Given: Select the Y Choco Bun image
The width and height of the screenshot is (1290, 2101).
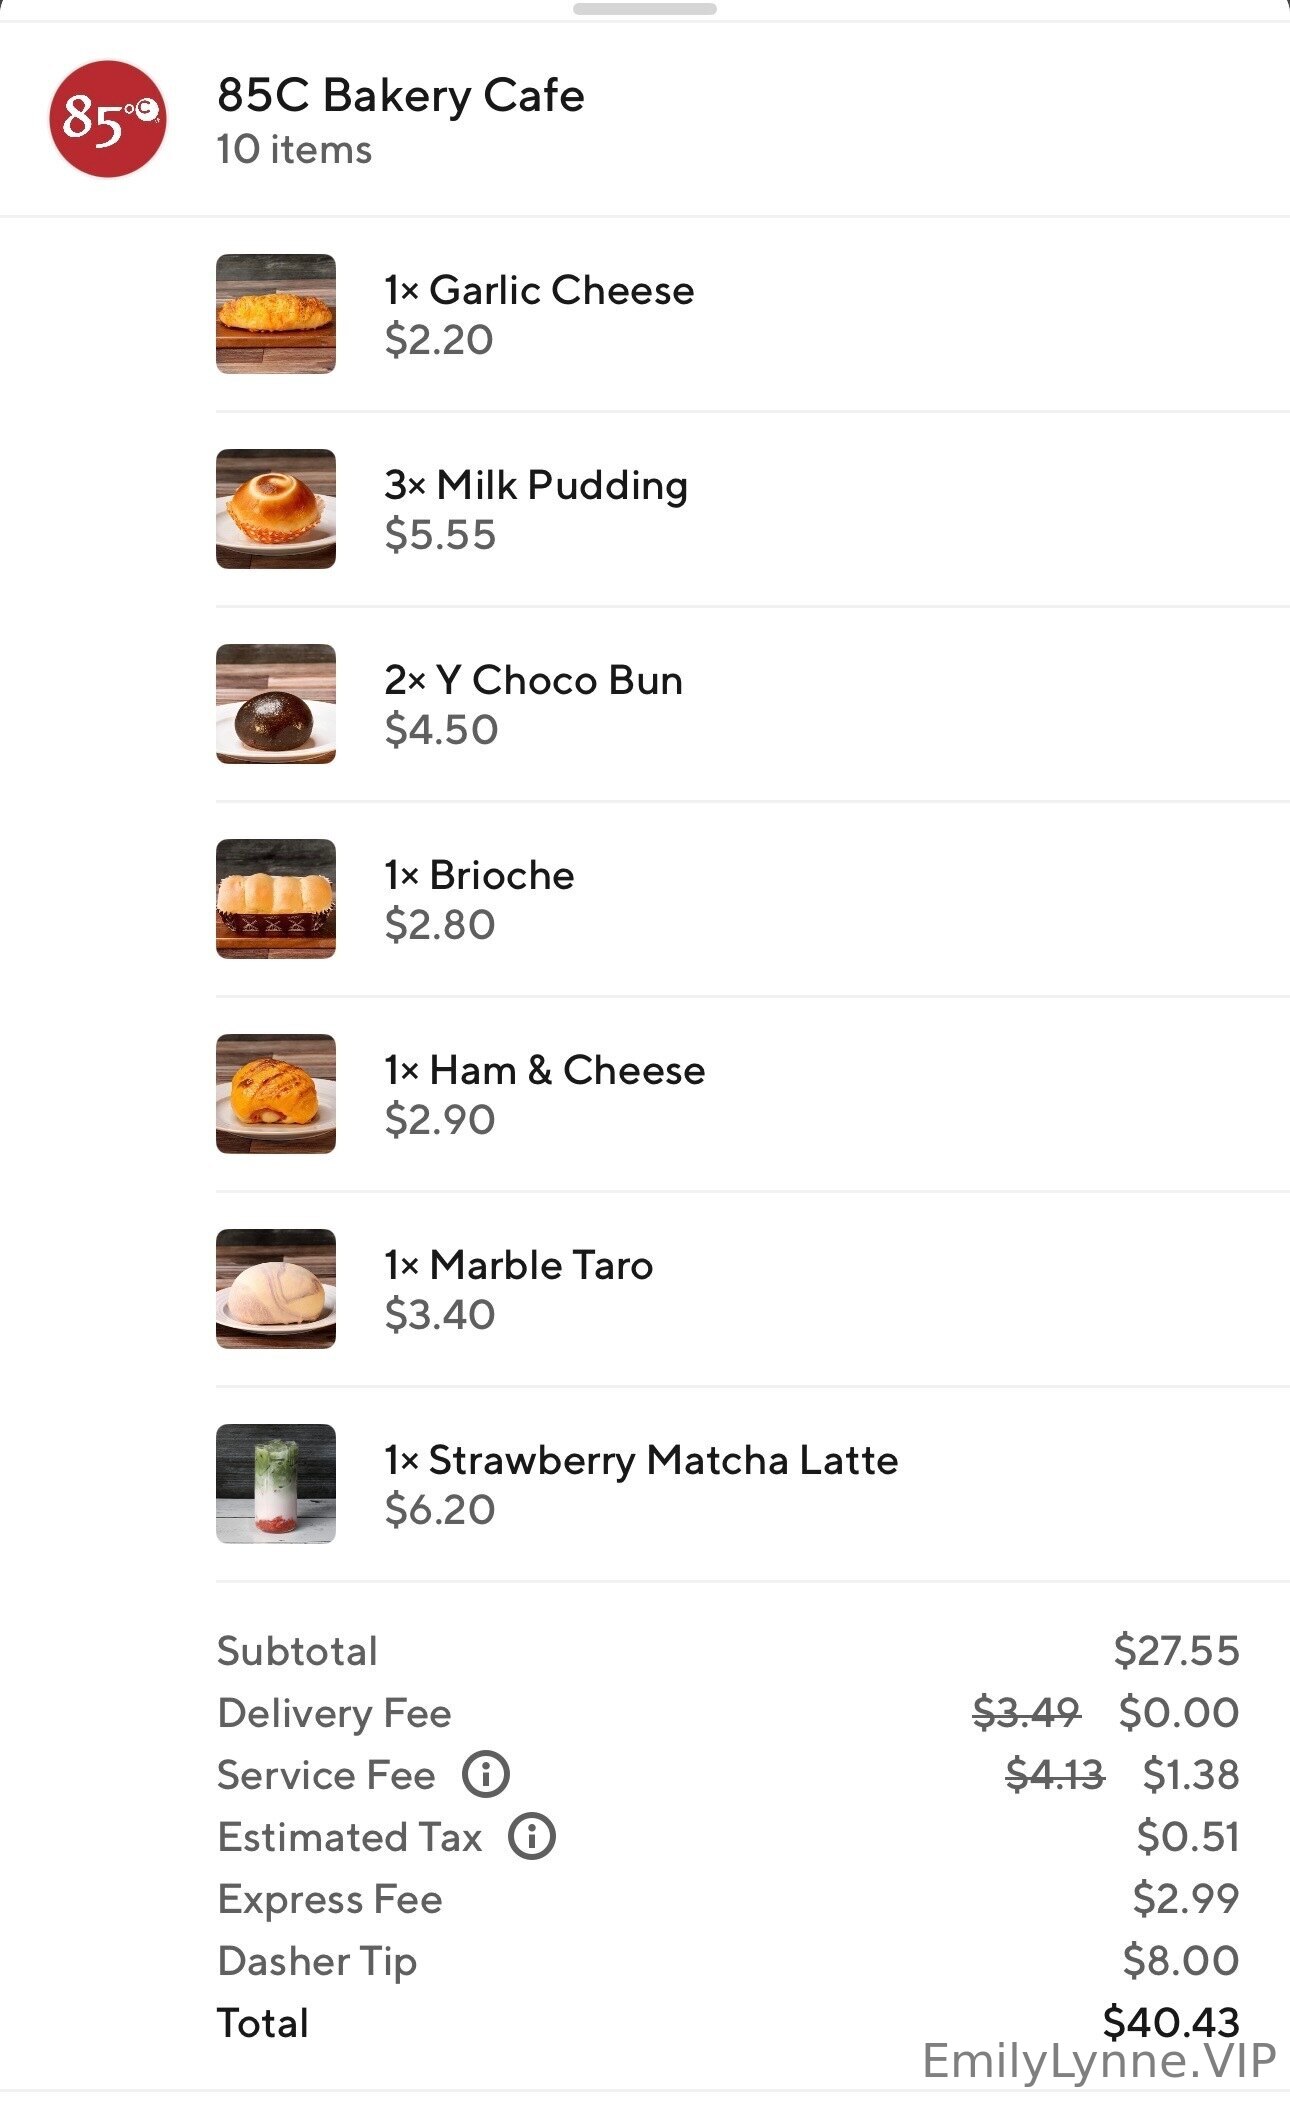Looking at the screenshot, I should (276, 704).
